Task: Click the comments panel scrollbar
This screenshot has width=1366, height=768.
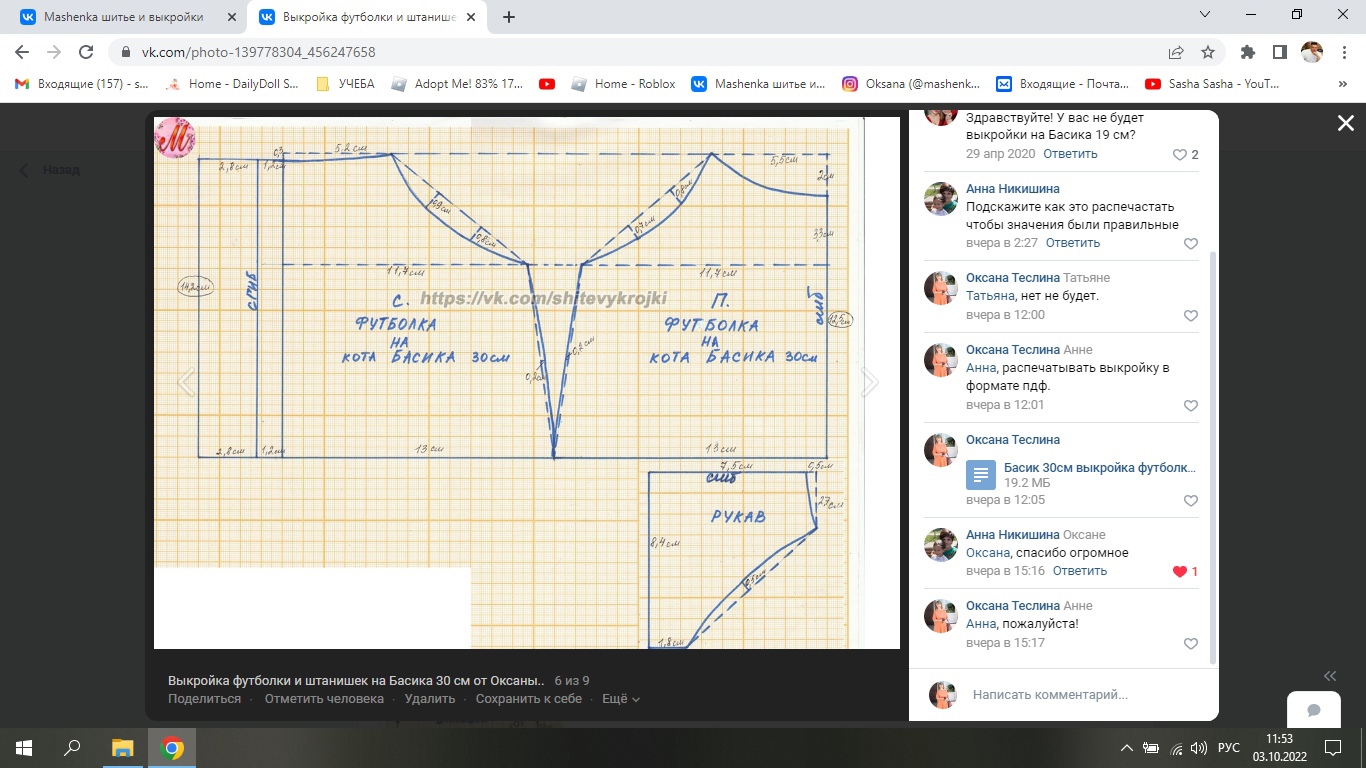Action: pyautogui.click(x=1214, y=457)
